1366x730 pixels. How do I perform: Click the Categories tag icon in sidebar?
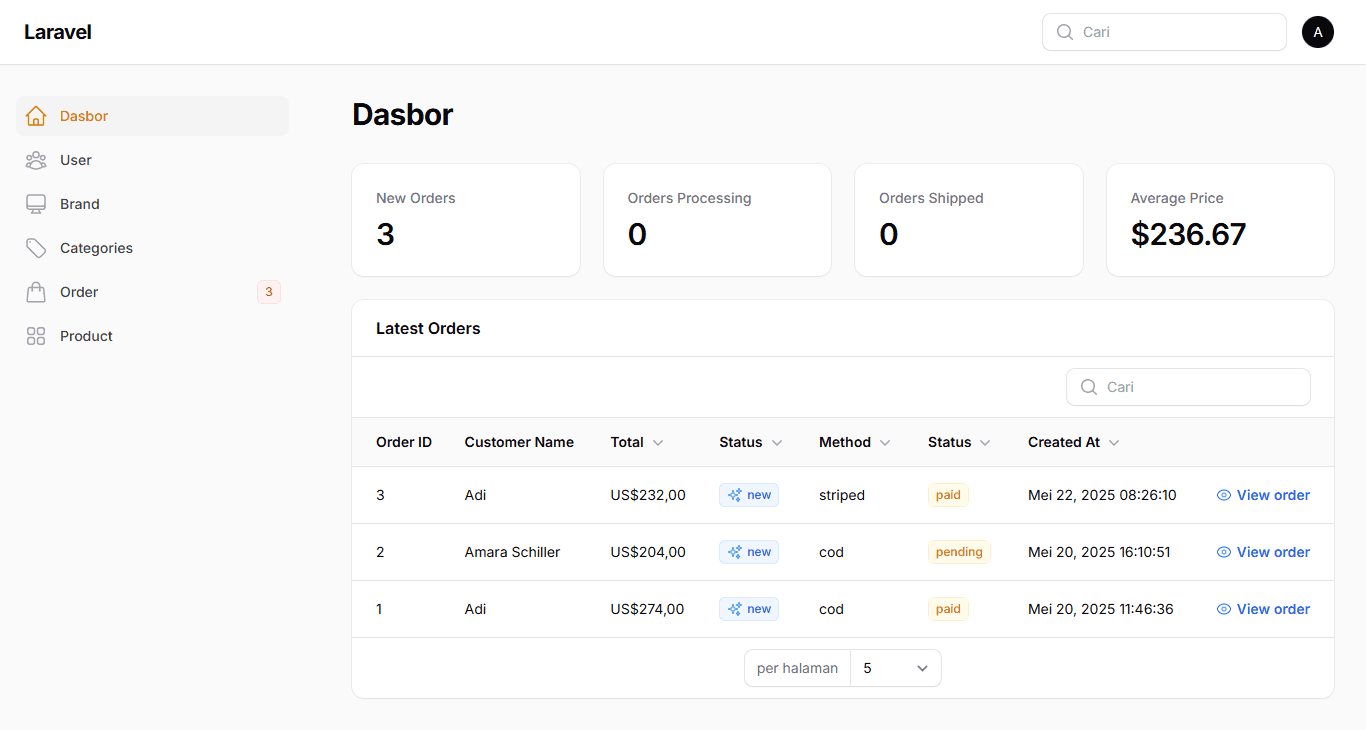click(36, 248)
